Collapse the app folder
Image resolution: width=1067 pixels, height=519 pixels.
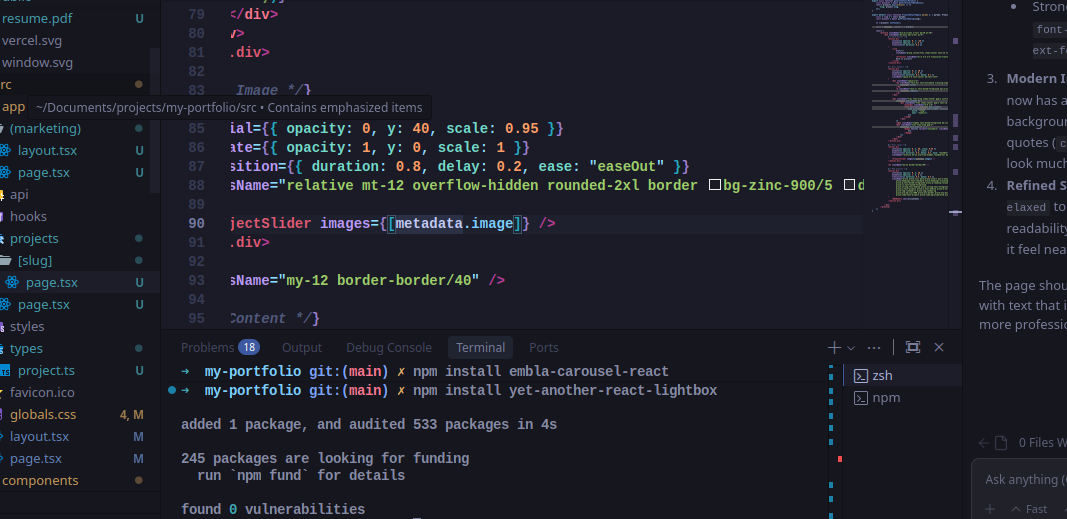(x=14, y=107)
